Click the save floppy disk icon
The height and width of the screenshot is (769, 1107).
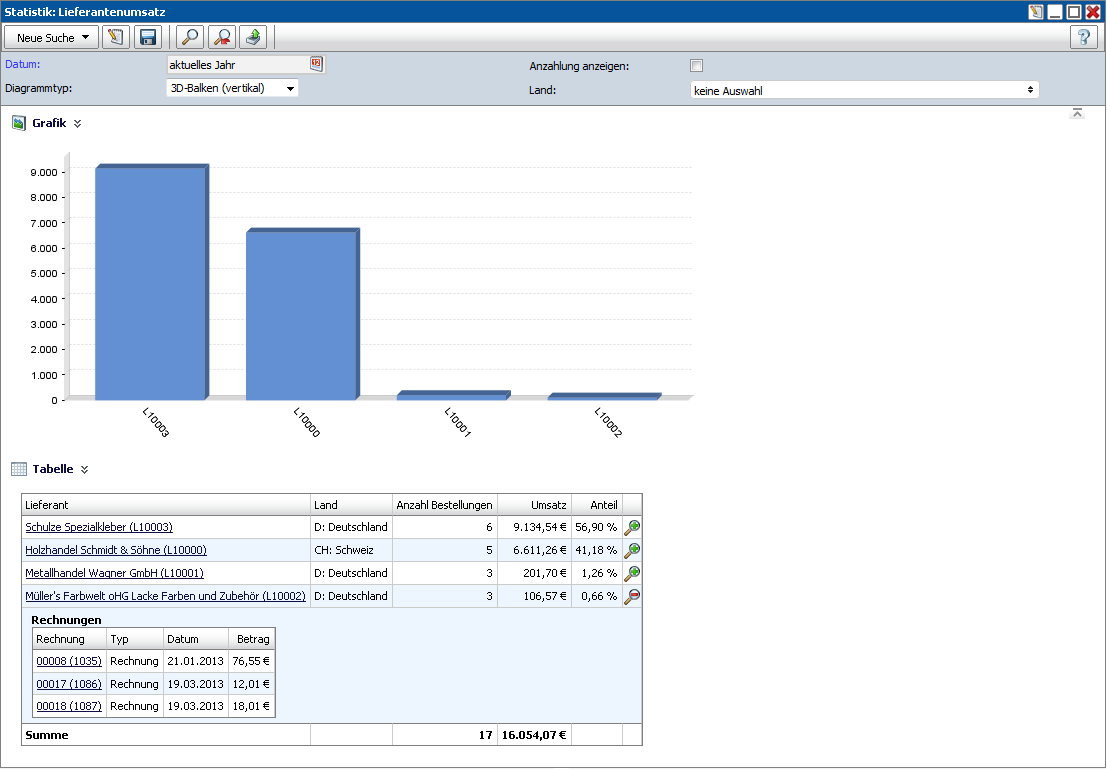point(148,38)
